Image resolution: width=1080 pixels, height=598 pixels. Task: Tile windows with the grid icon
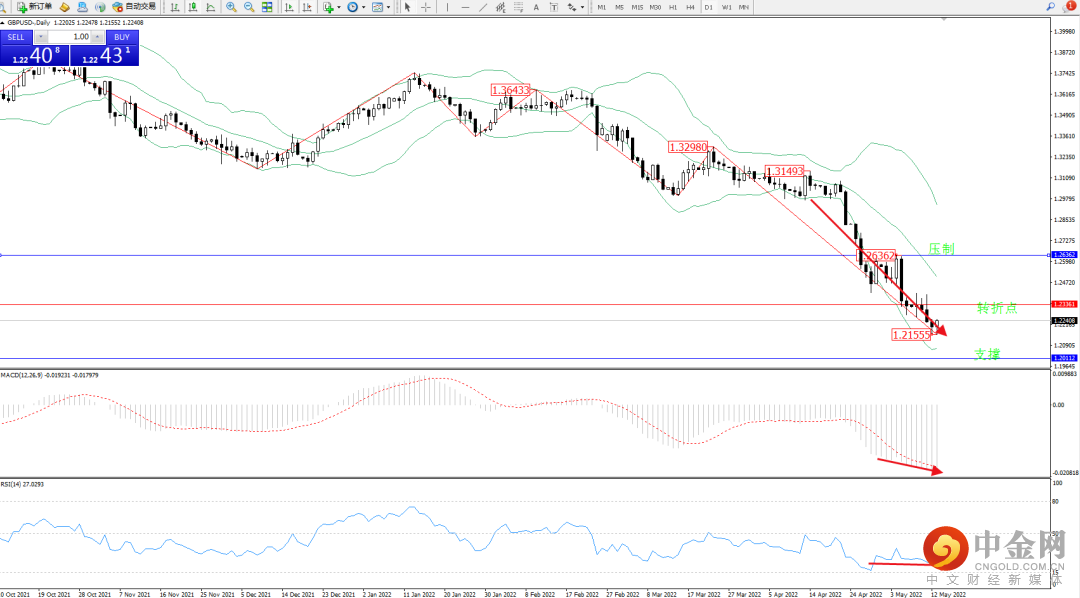tap(267, 7)
